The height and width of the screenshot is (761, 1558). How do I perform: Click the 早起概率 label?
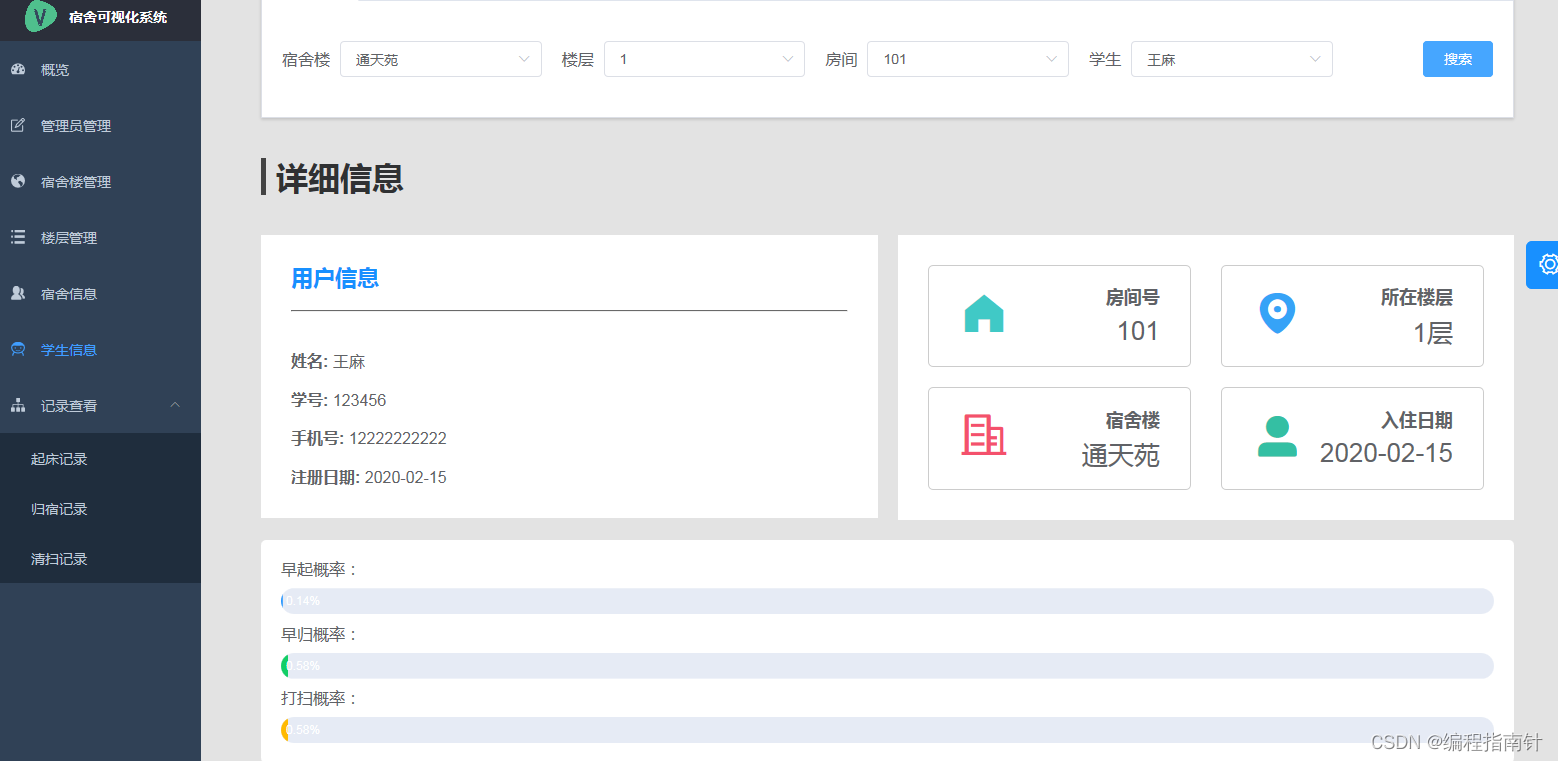click(320, 570)
